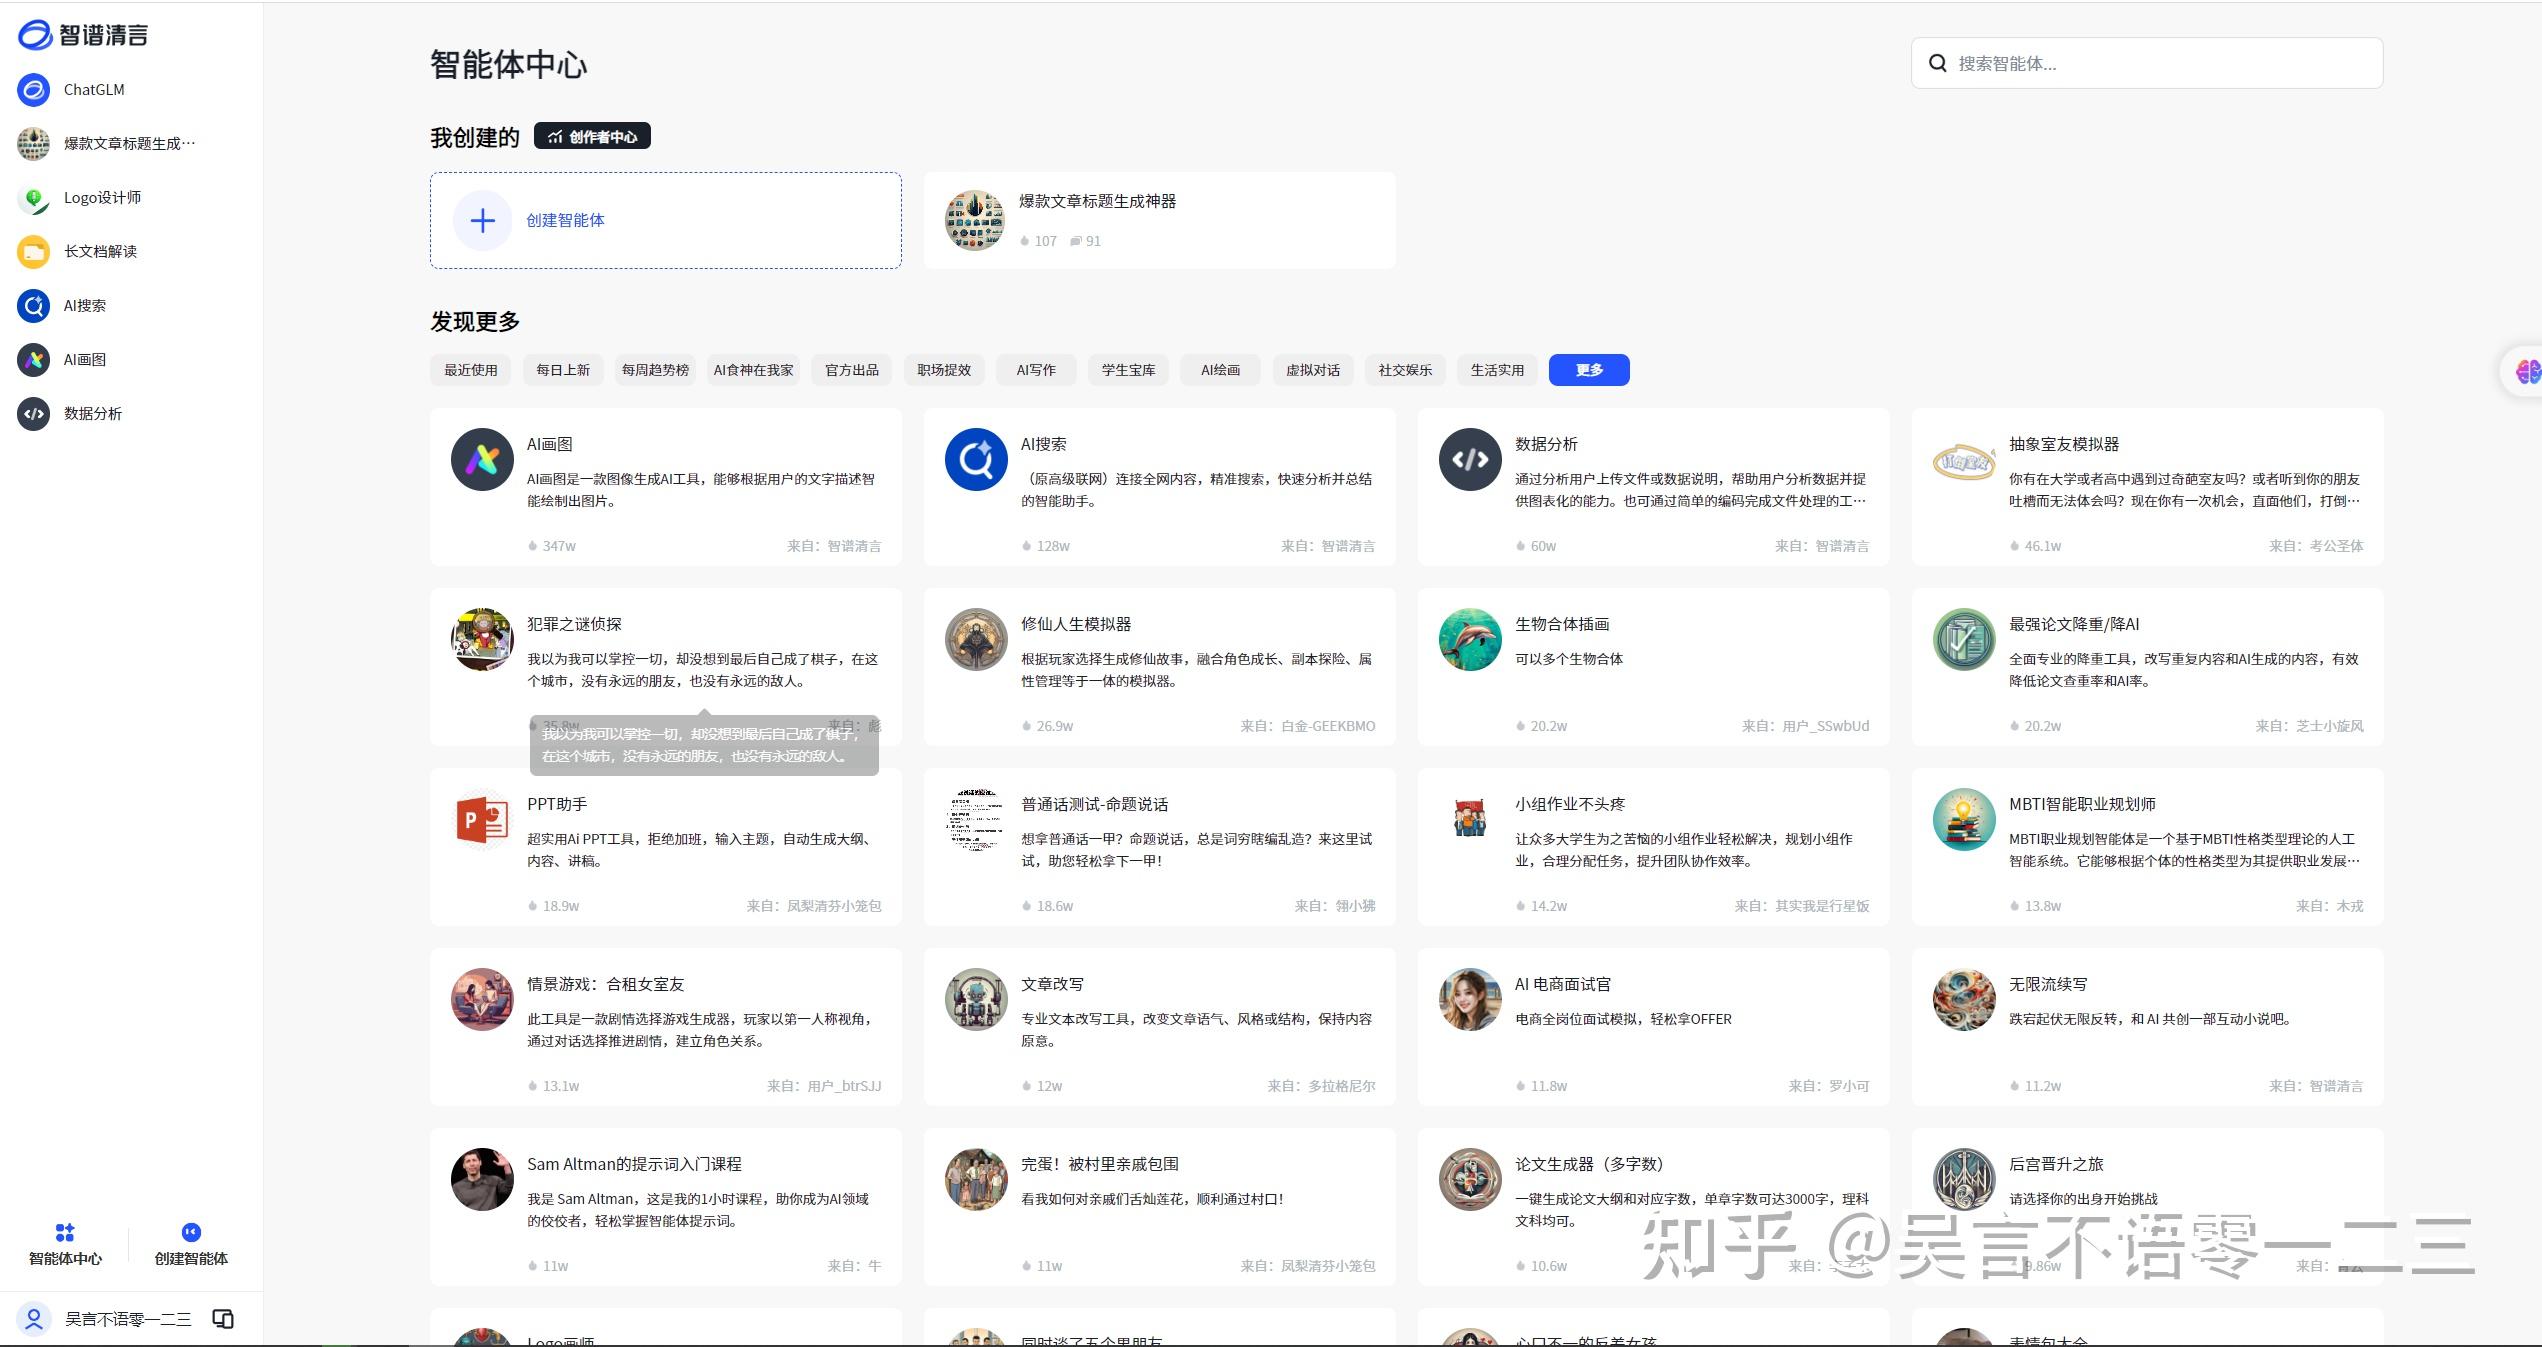The image size is (2542, 1347).
Task: Click the plus icon to create agent
Action: coord(482,220)
